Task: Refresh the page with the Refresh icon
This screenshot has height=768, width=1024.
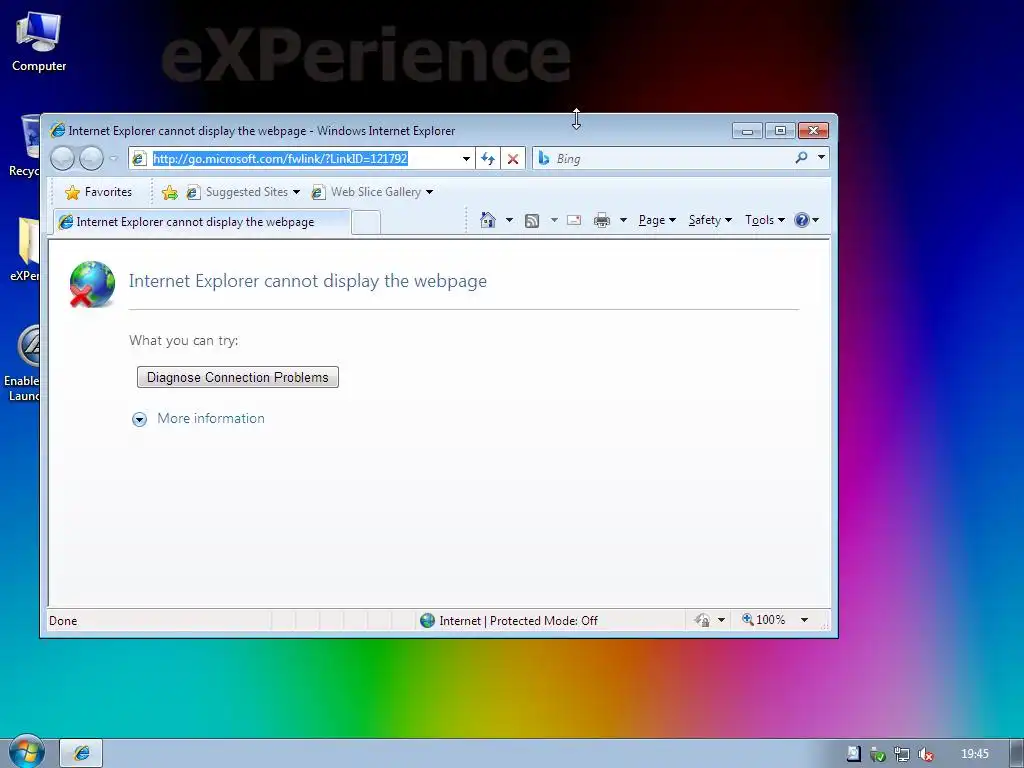Action: click(x=488, y=159)
